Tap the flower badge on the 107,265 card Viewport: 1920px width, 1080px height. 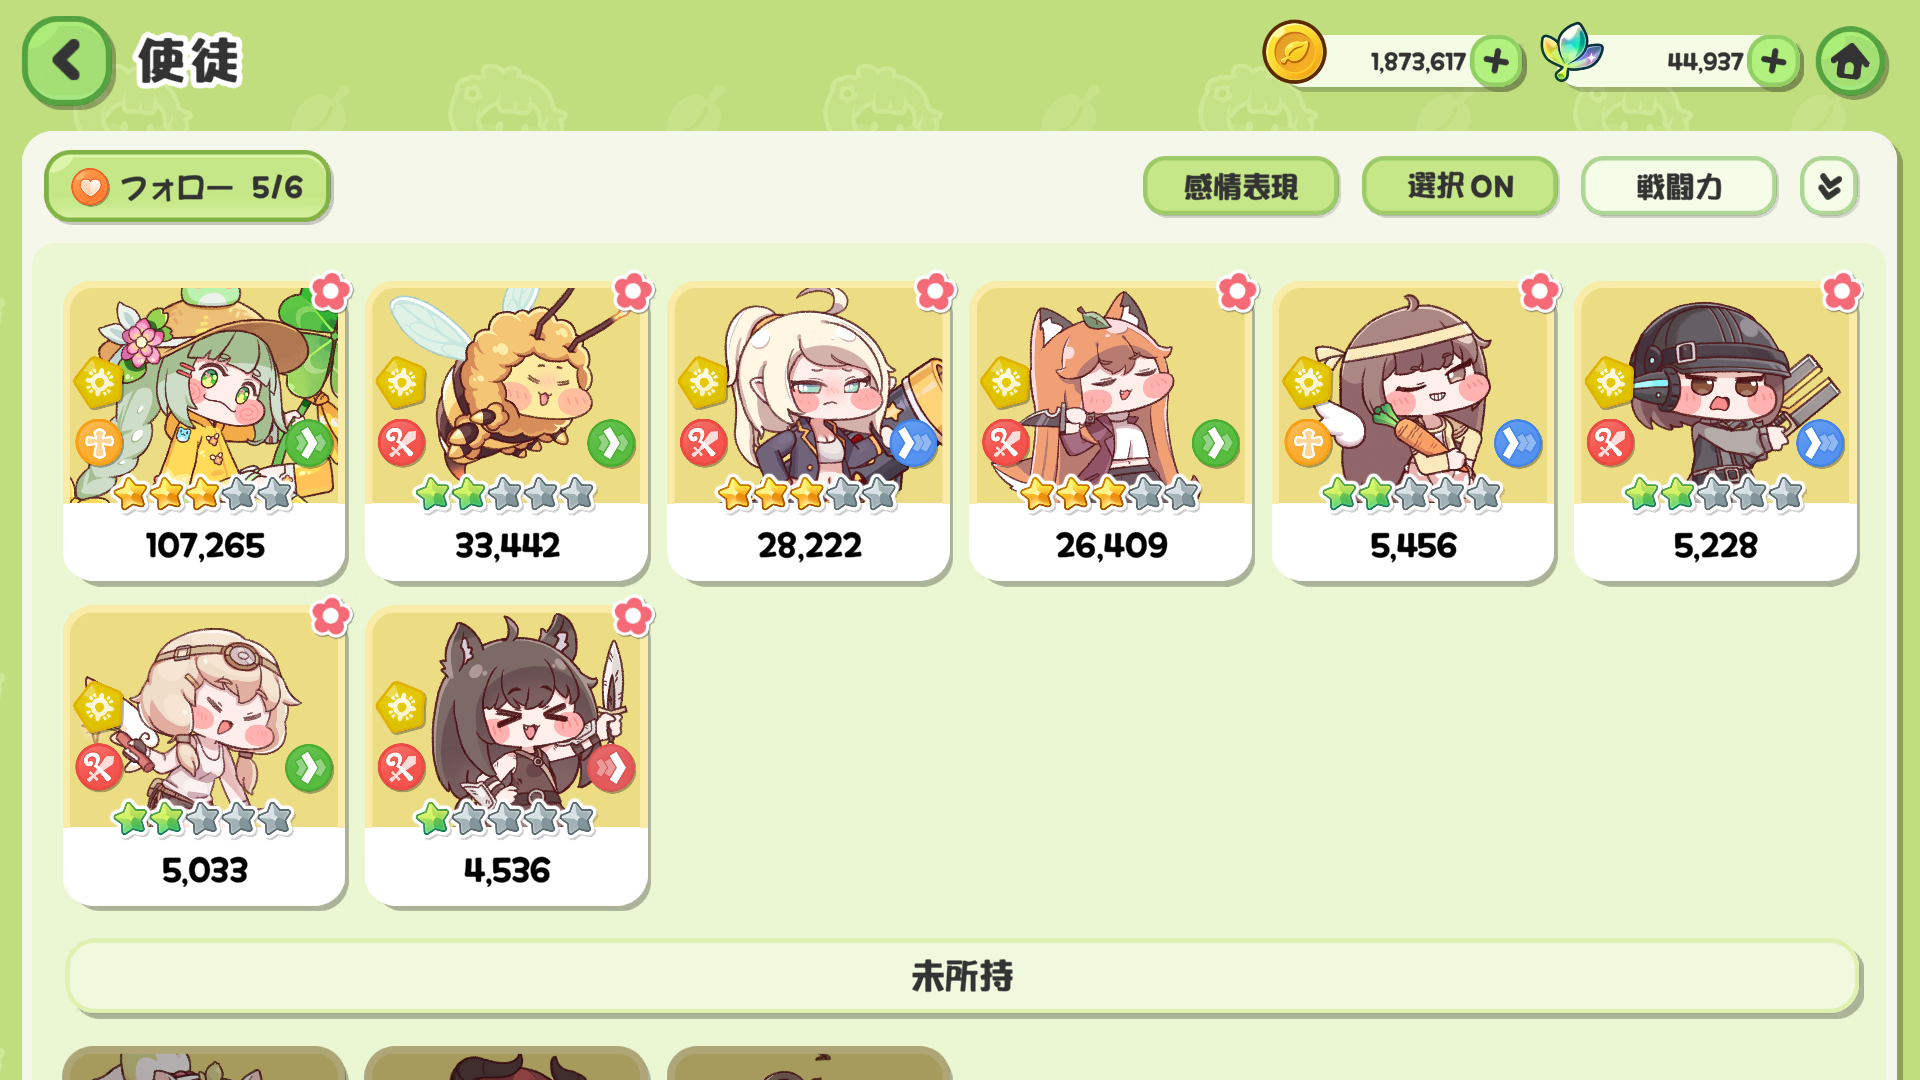click(330, 292)
